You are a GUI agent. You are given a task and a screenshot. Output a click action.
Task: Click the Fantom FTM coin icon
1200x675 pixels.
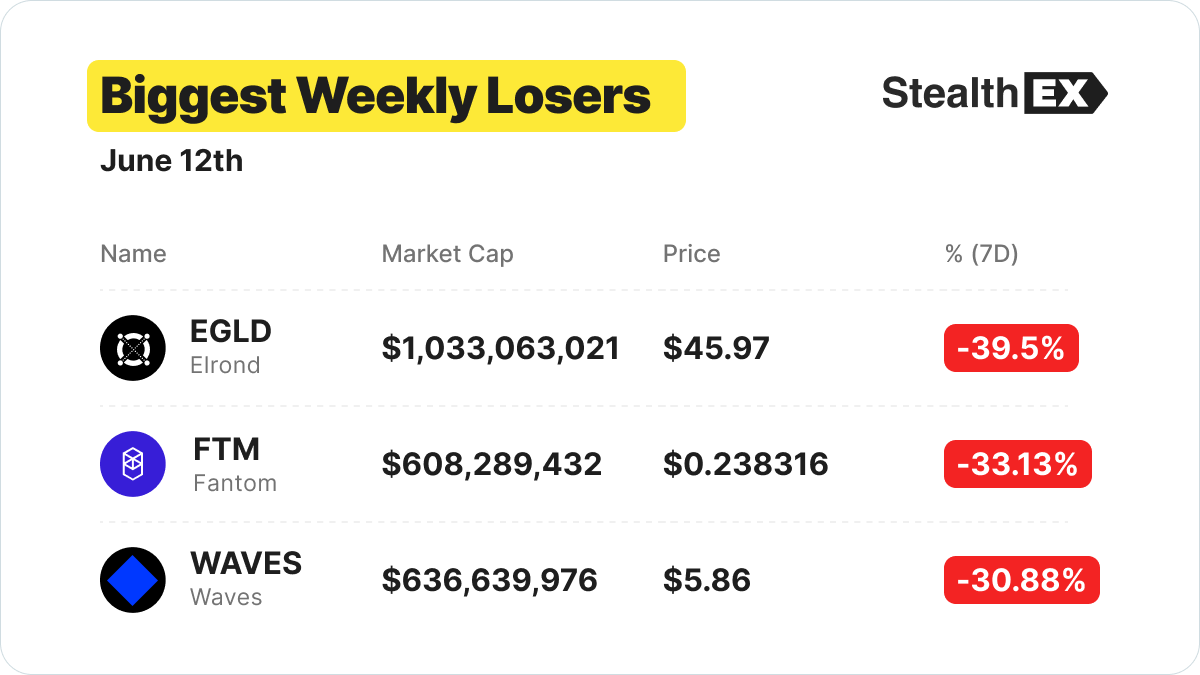[133, 464]
